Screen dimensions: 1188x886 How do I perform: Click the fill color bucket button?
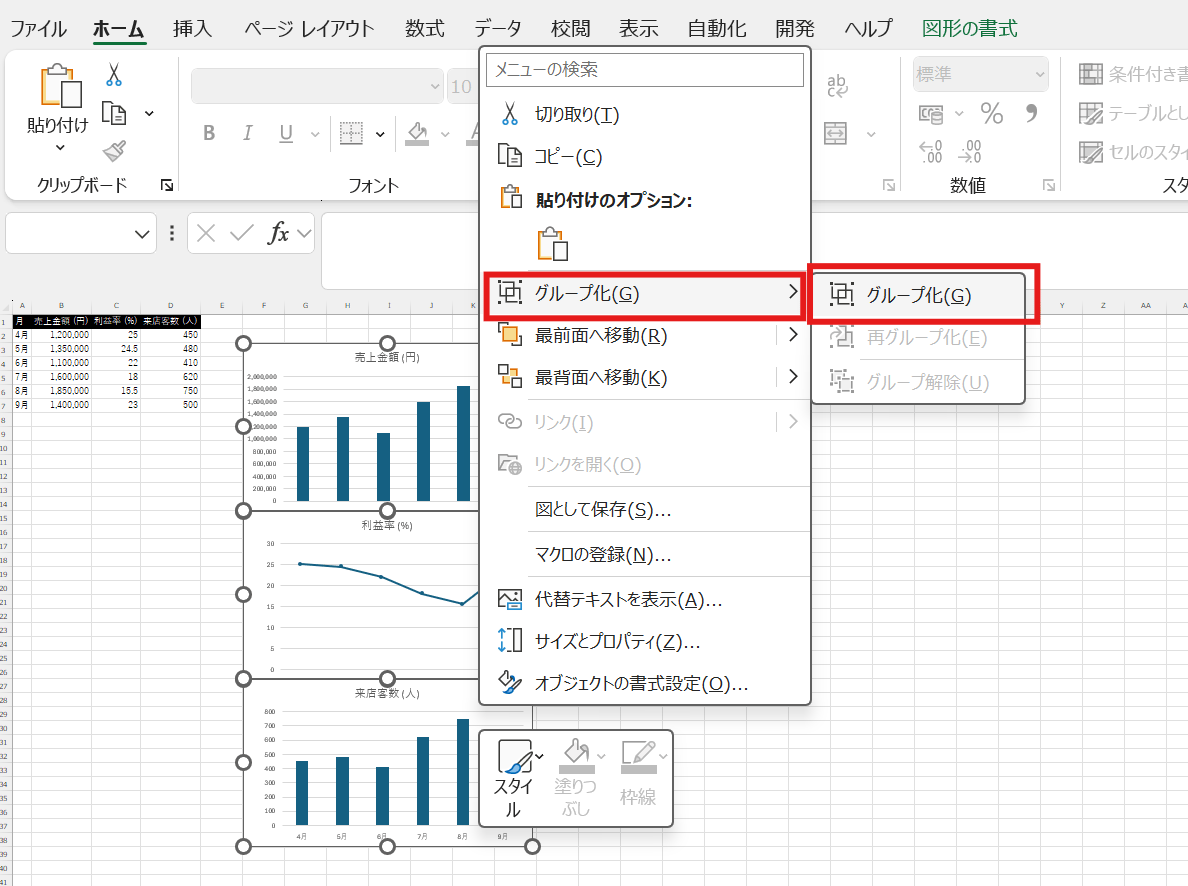pos(418,134)
